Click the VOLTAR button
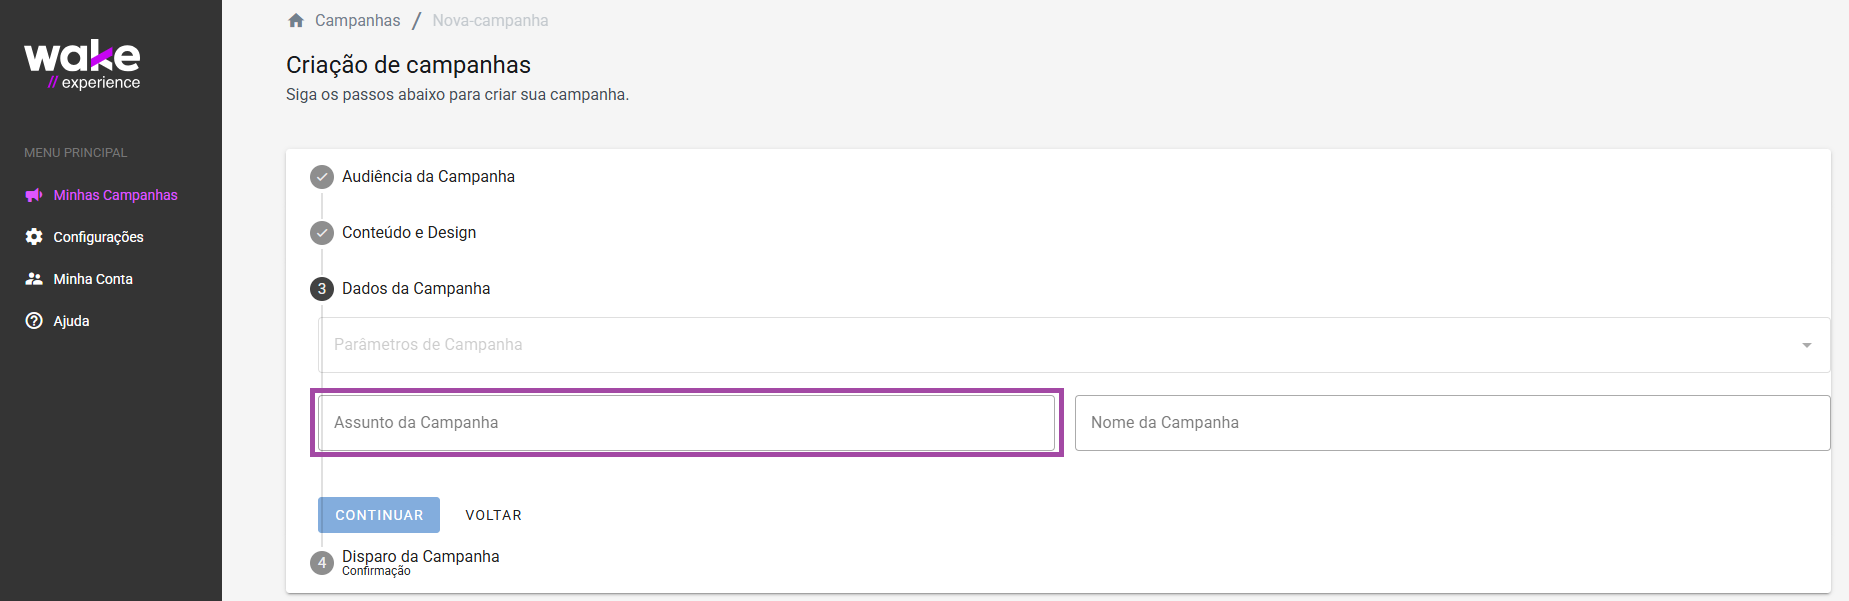Screen dimensions: 1849x601 coord(493,515)
